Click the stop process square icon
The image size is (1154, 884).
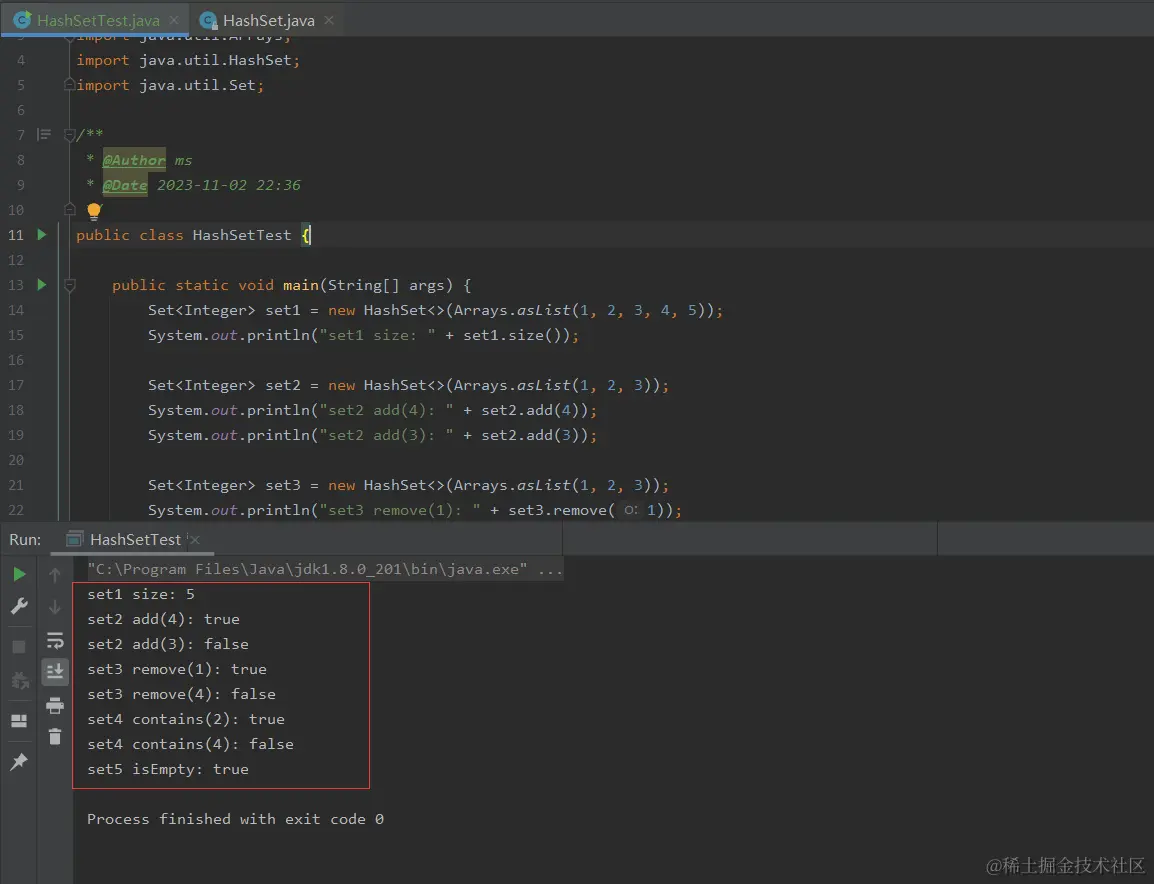point(19,646)
